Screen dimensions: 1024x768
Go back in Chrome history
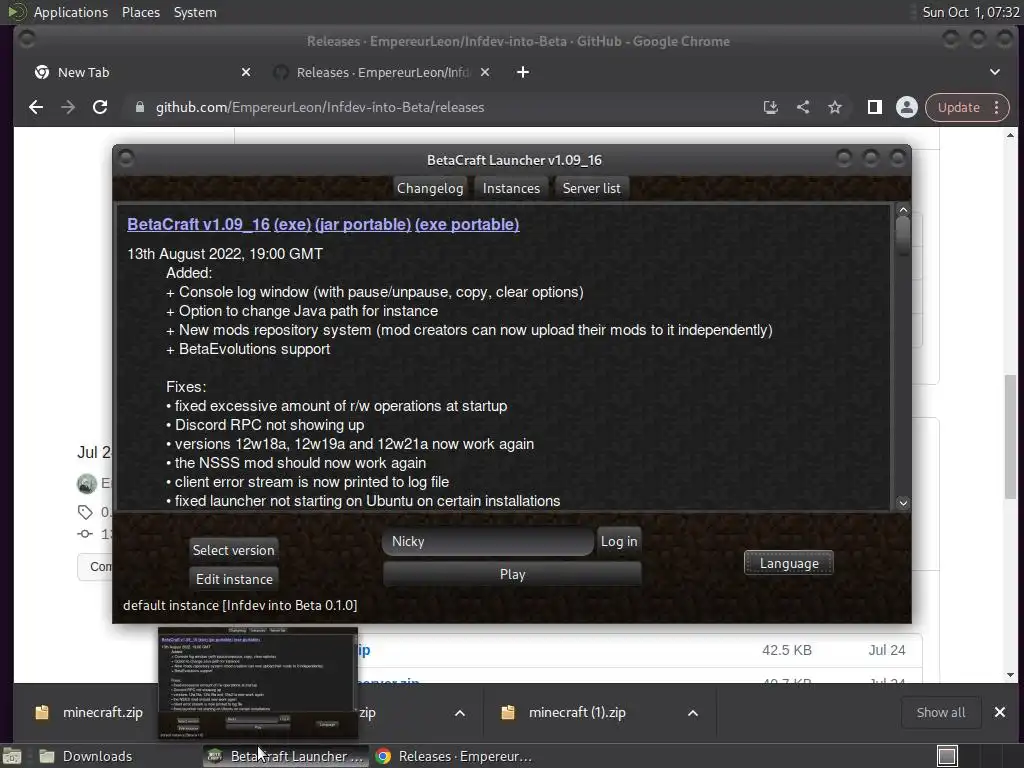pyautogui.click(x=36, y=107)
